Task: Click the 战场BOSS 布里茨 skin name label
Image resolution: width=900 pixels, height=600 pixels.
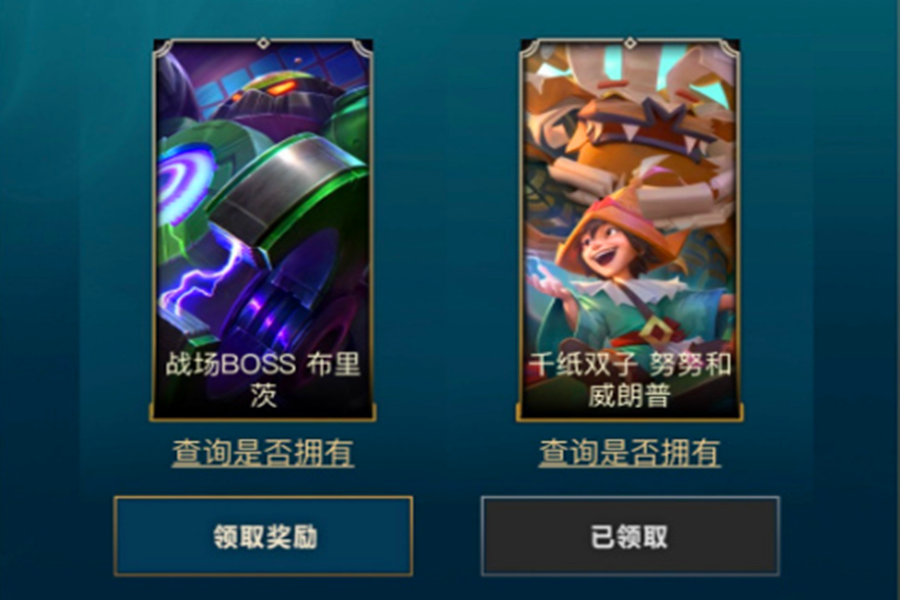Action: (263, 379)
